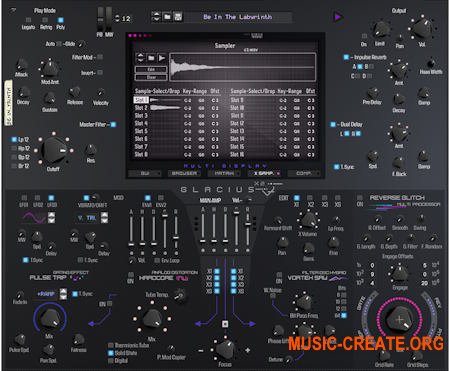This screenshot has height=371, width=450.
Task: Enable Legato play mode
Action: [28, 20]
